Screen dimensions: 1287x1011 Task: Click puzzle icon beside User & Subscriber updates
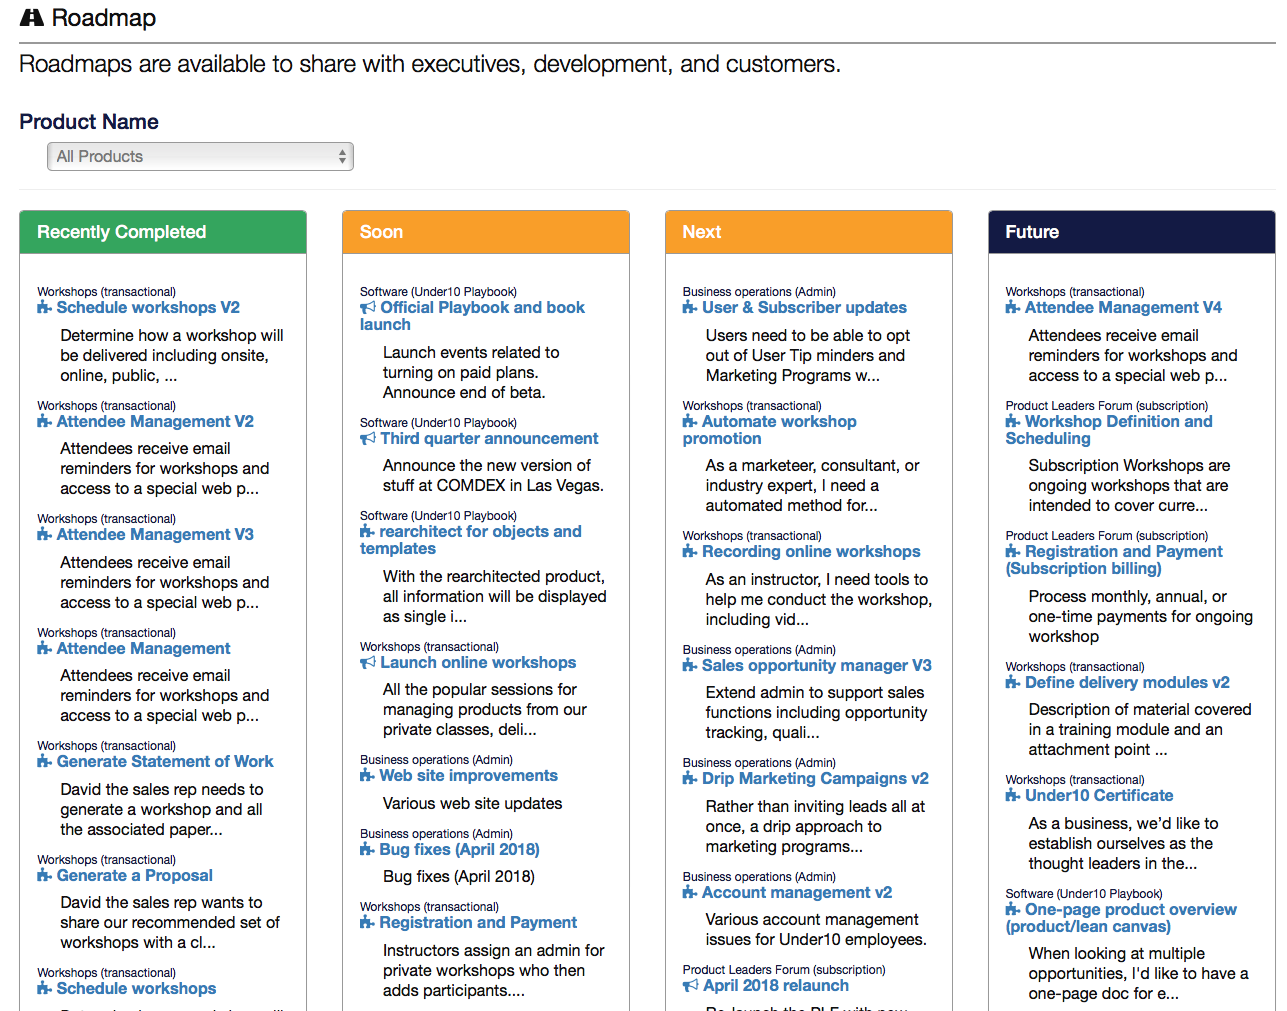(690, 308)
